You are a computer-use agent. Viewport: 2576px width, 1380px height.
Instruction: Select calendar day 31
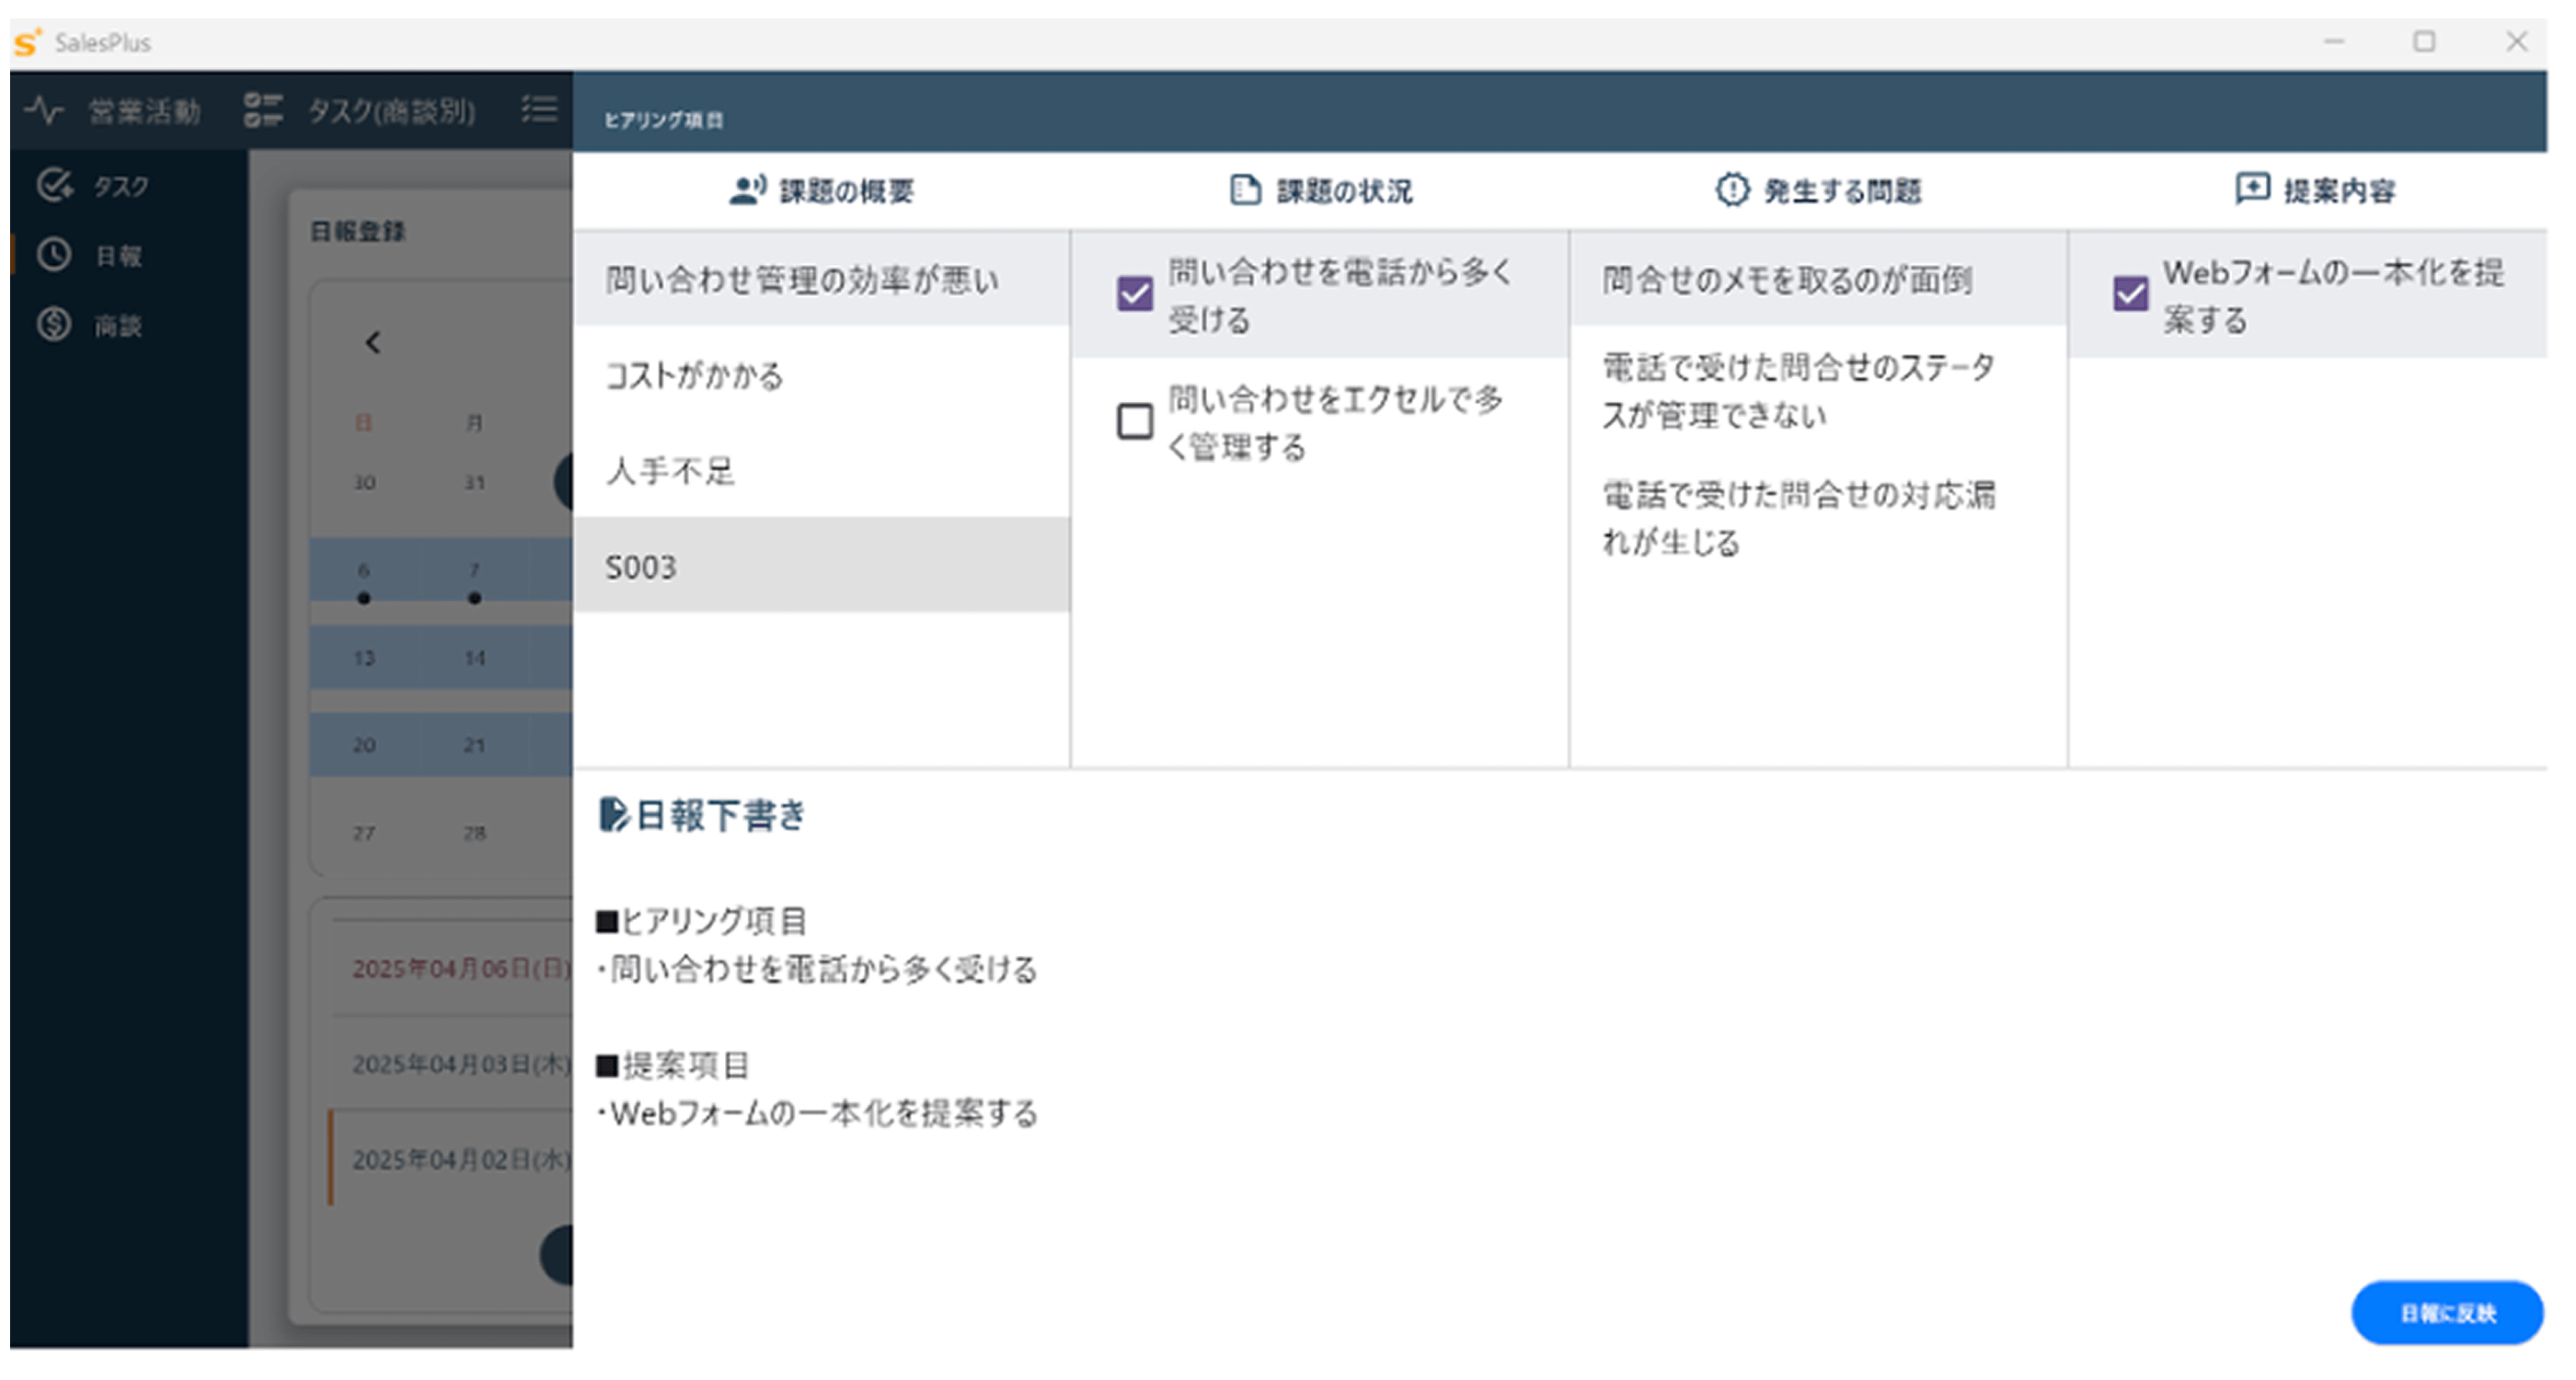click(475, 483)
